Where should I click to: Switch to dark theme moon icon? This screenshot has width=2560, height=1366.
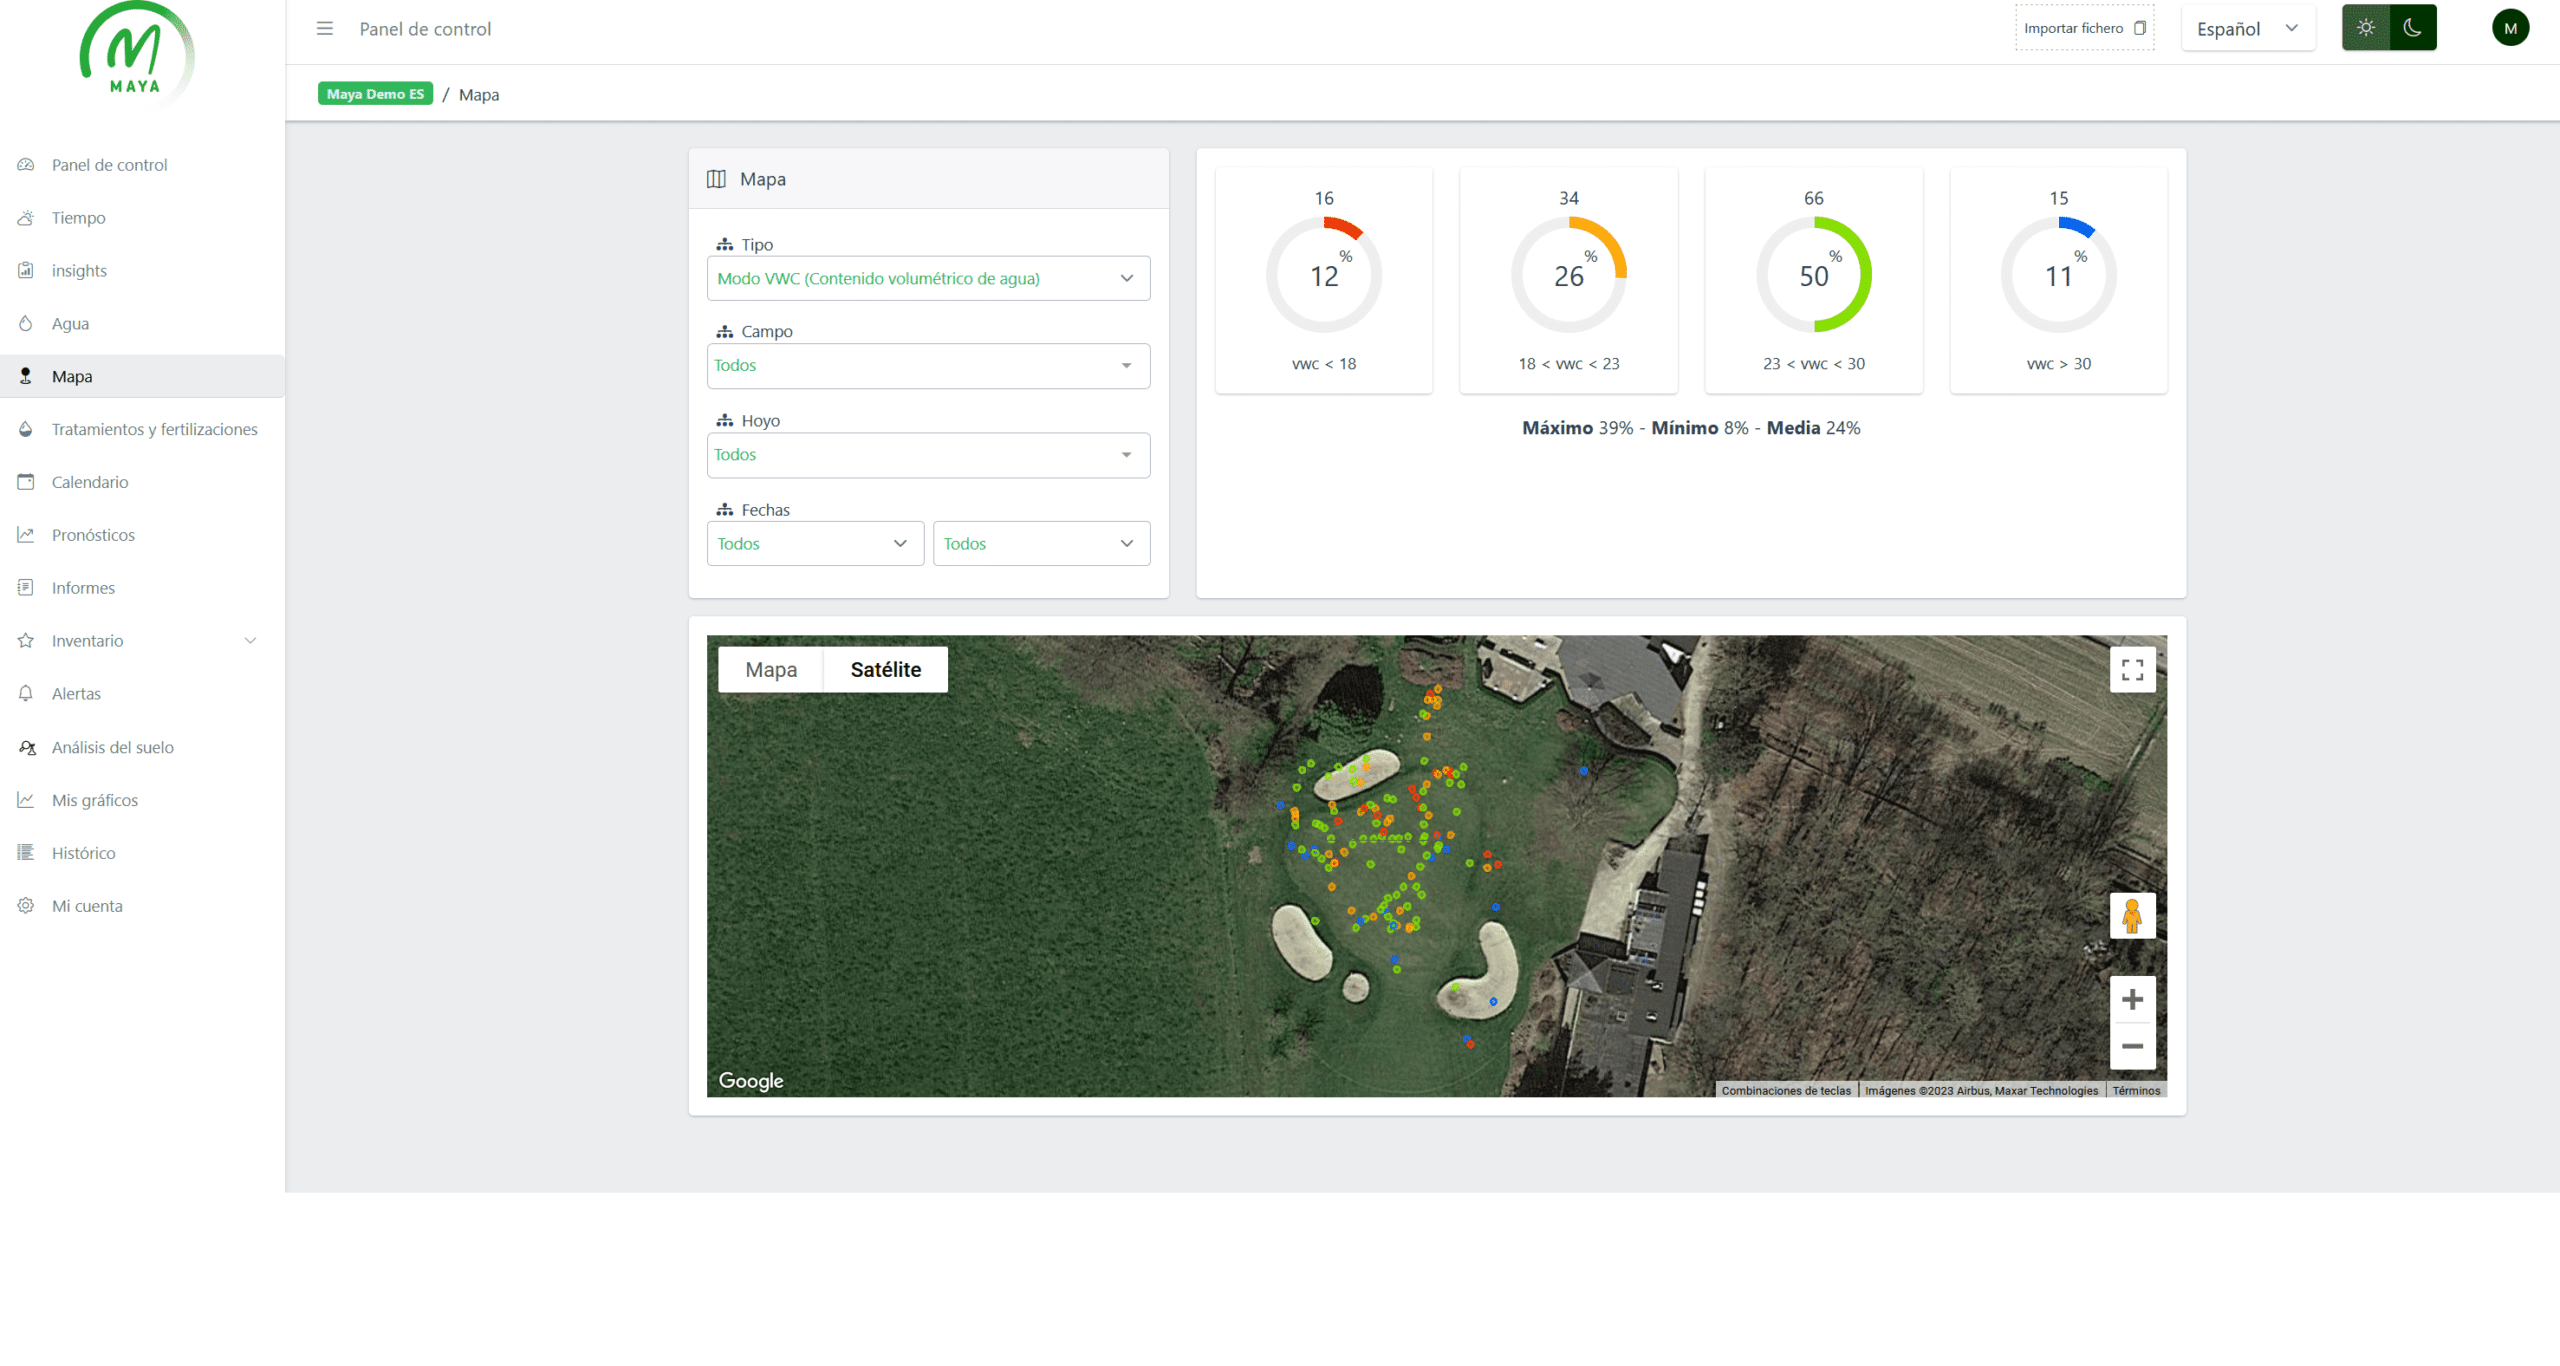[x=2412, y=28]
